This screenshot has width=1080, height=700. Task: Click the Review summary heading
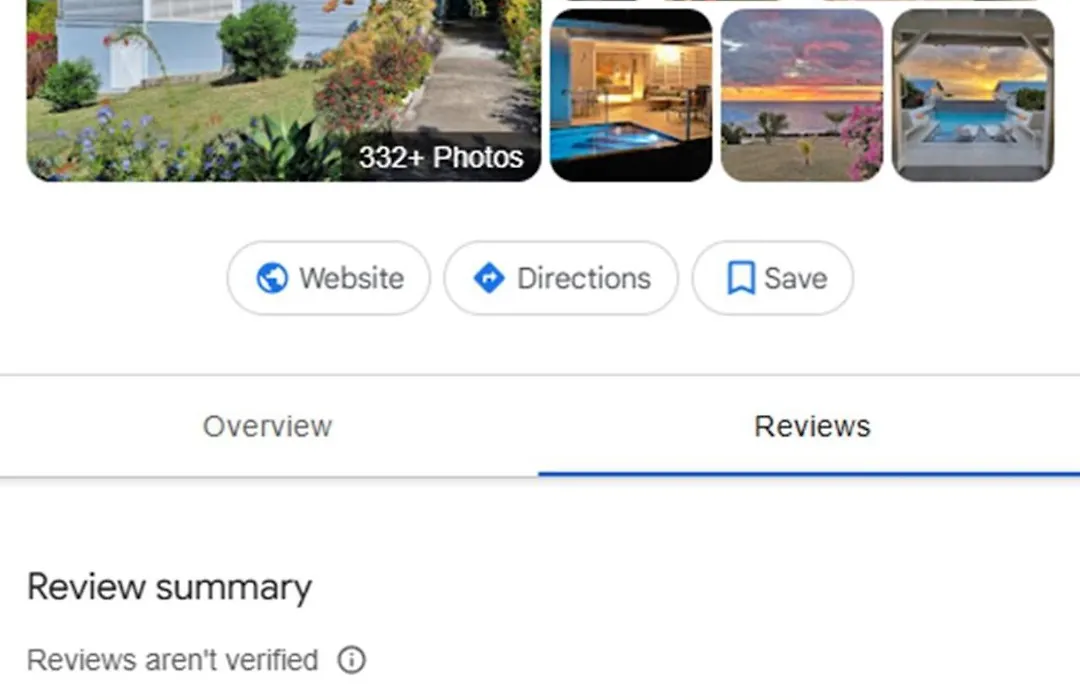169,588
